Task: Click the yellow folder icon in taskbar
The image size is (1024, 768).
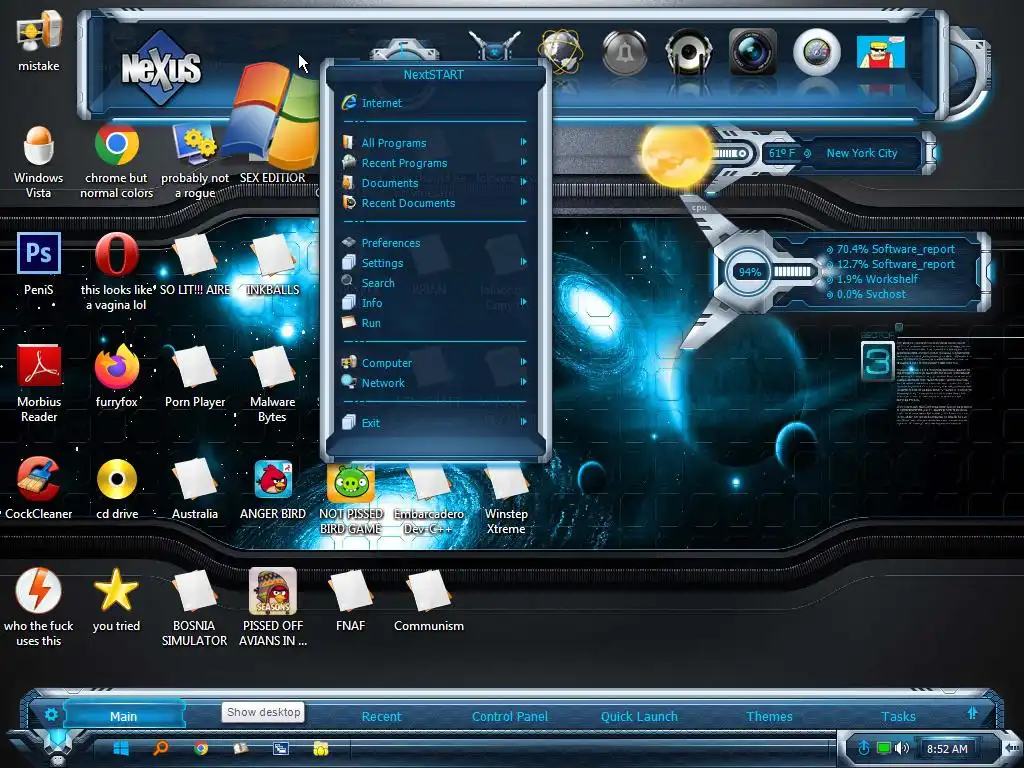Action: [321, 748]
